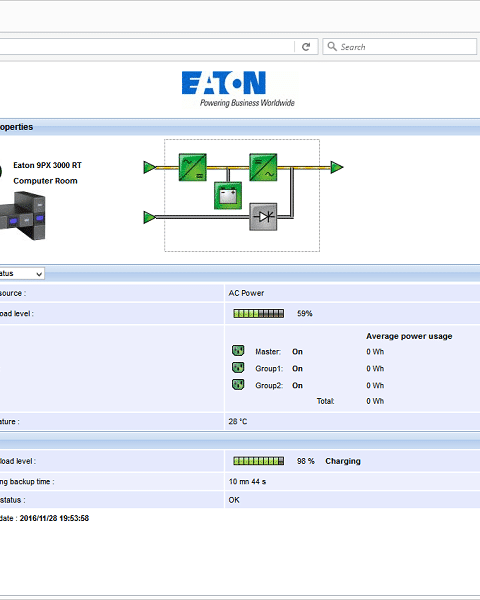480x600 pixels.
Task: Click the '0 Wh' value in Master row
Action: point(375,352)
